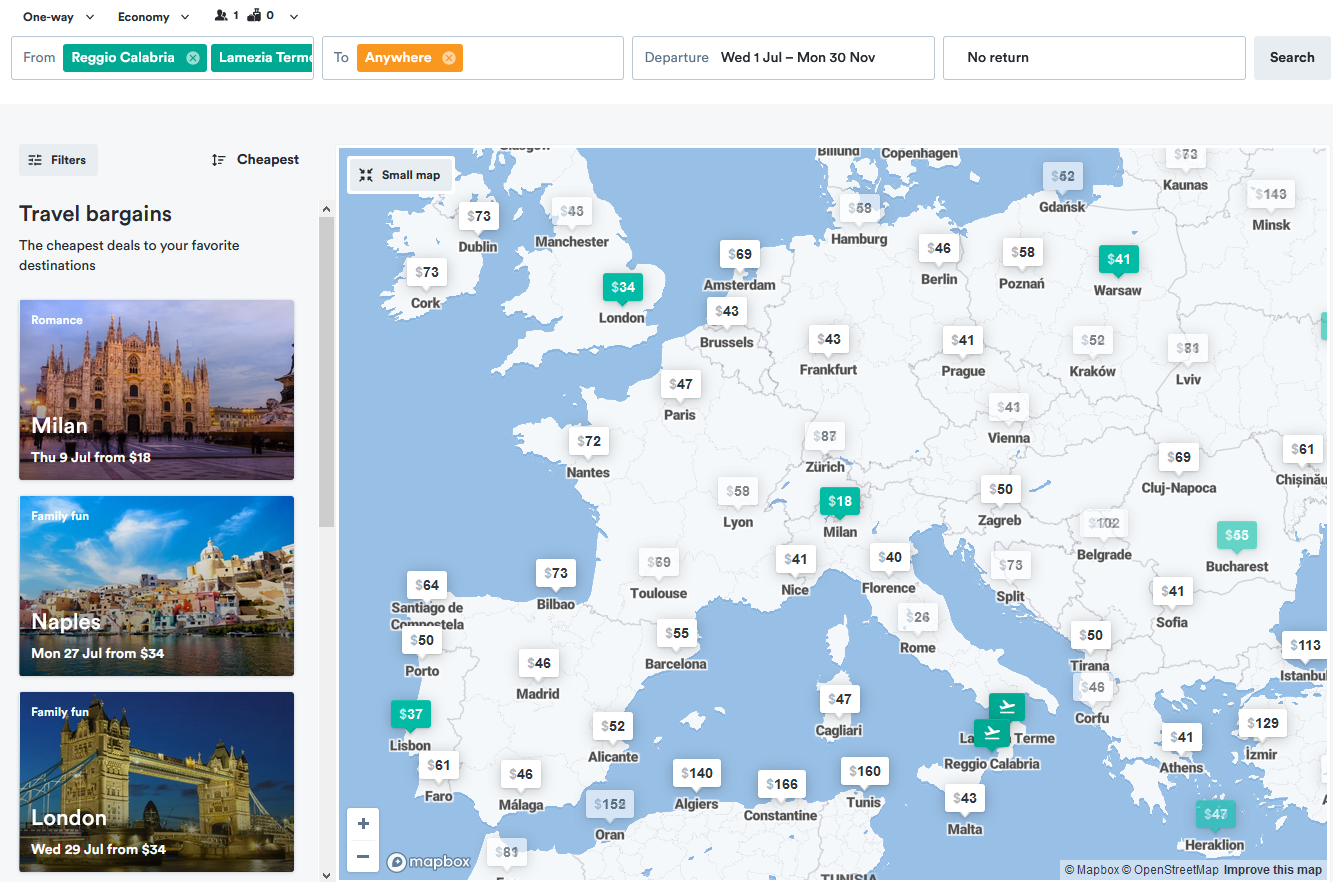Select the $41 Warsaw map price tag

1118,260
